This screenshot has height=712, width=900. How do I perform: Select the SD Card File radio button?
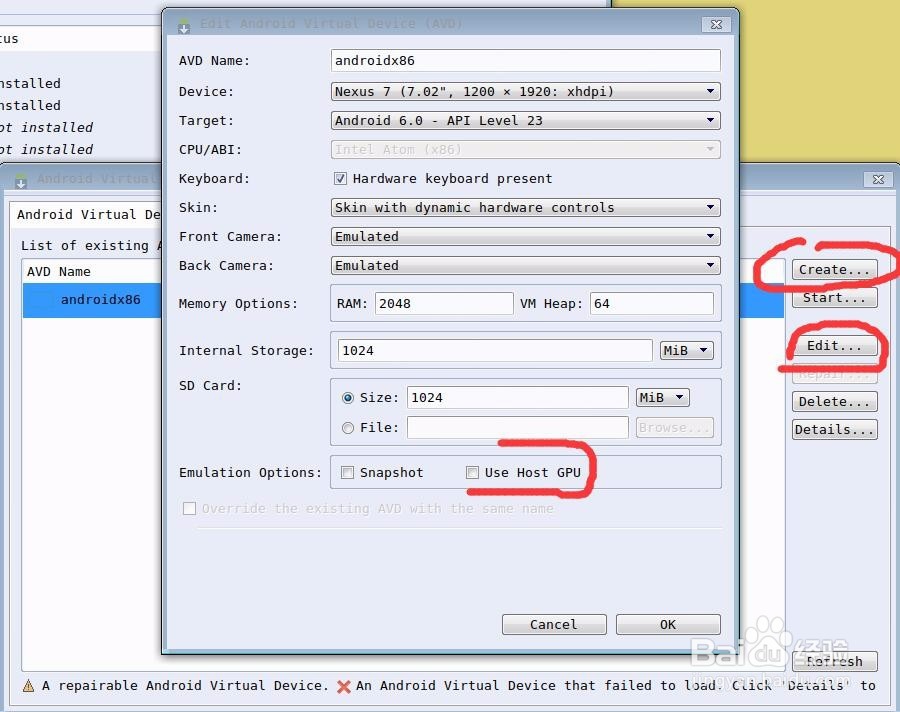pos(348,428)
